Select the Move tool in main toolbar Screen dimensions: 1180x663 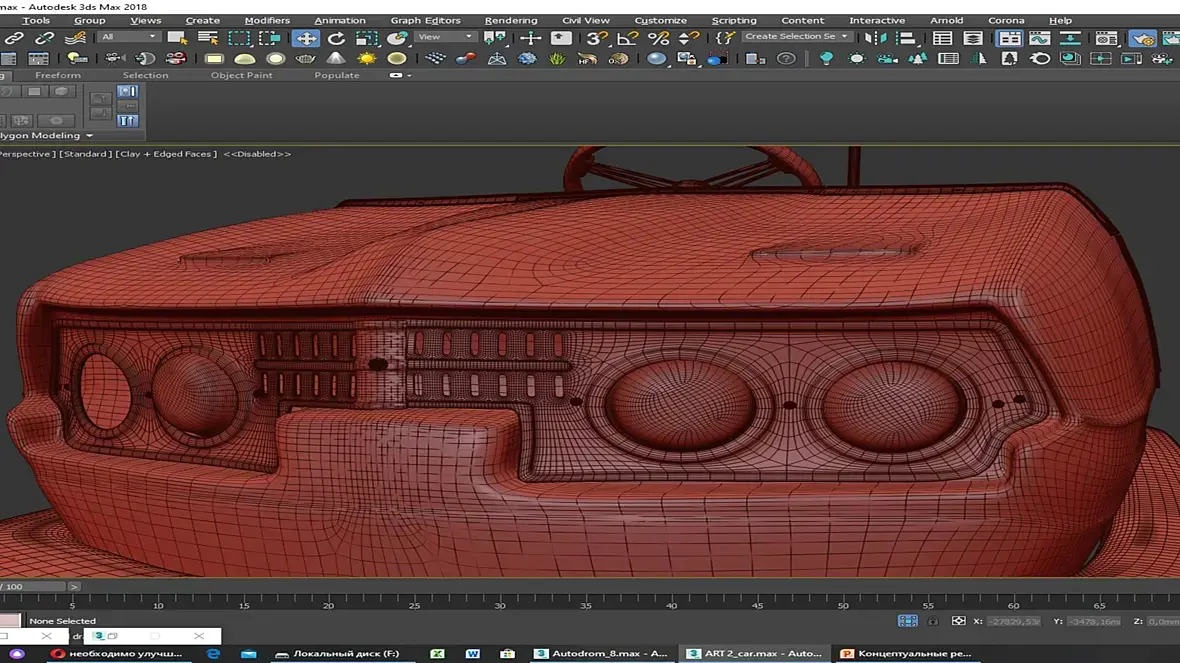click(x=305, y=38)
